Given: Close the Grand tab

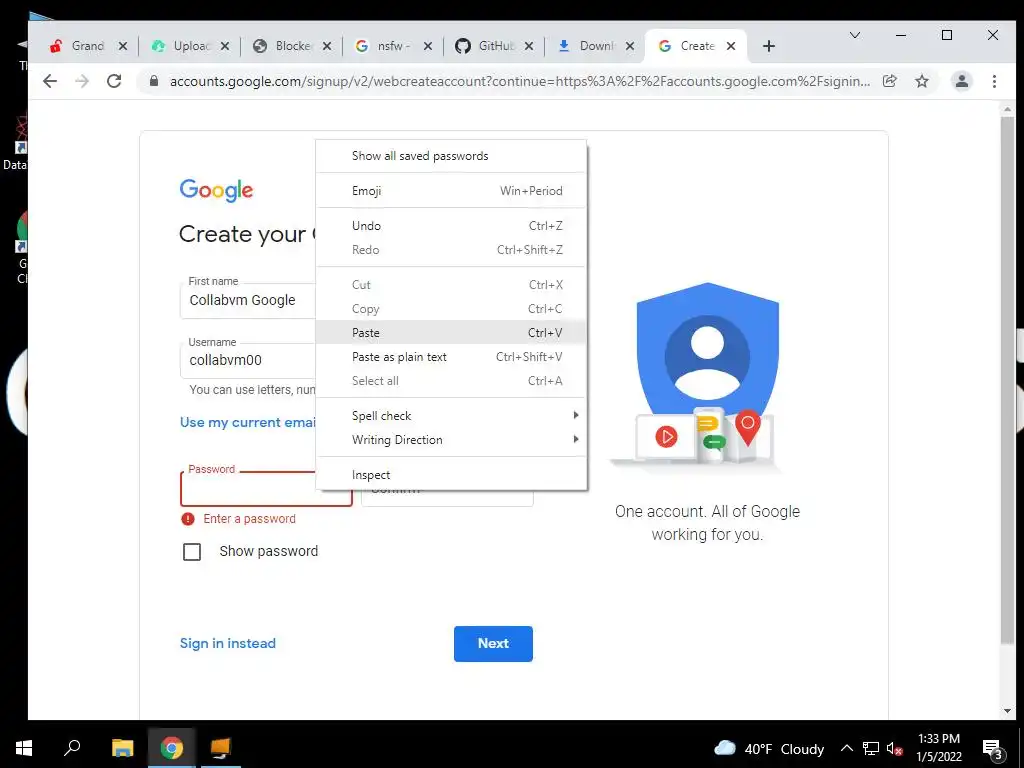Looking at the screenshot, I should pos(122,46).
